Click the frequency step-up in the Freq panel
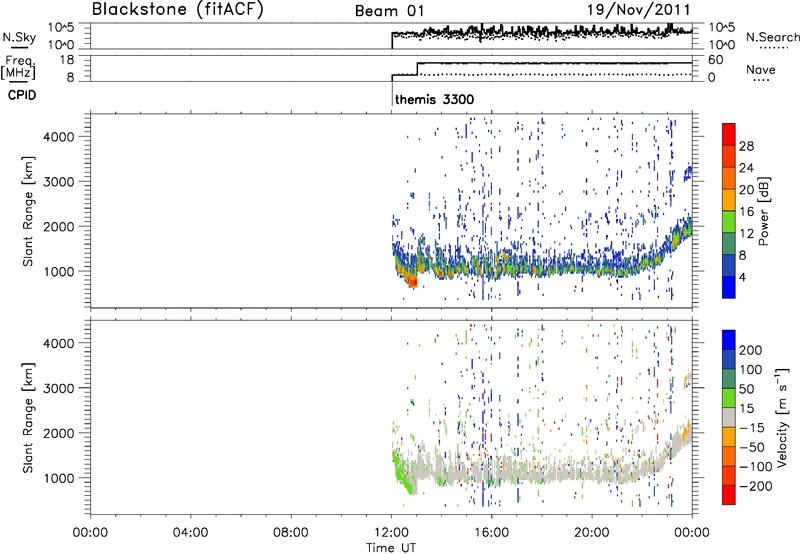This screenshot has width=800, height=554. (x=417, y=69)
